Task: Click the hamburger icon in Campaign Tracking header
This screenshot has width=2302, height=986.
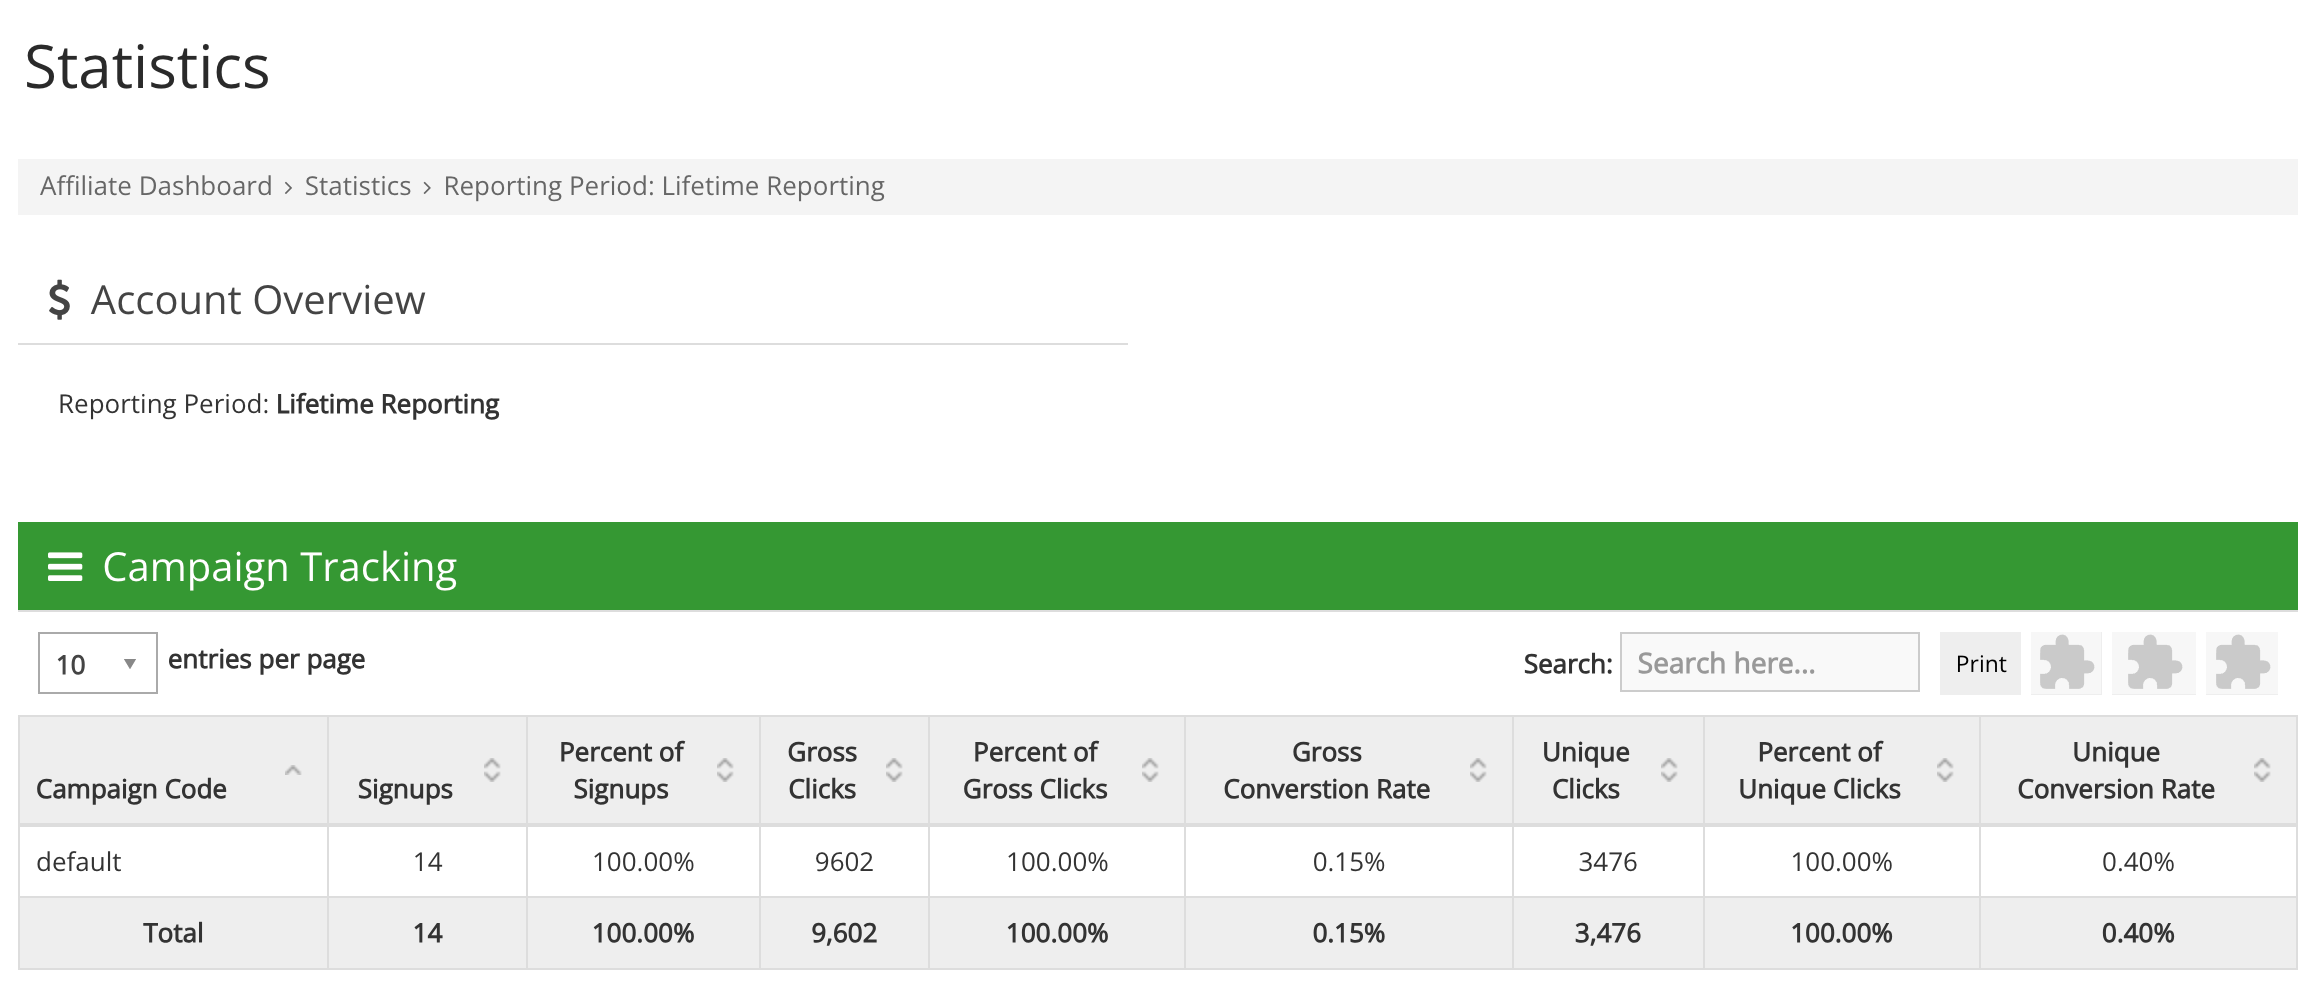Action: pyautogui.click(x=65, y=565)
